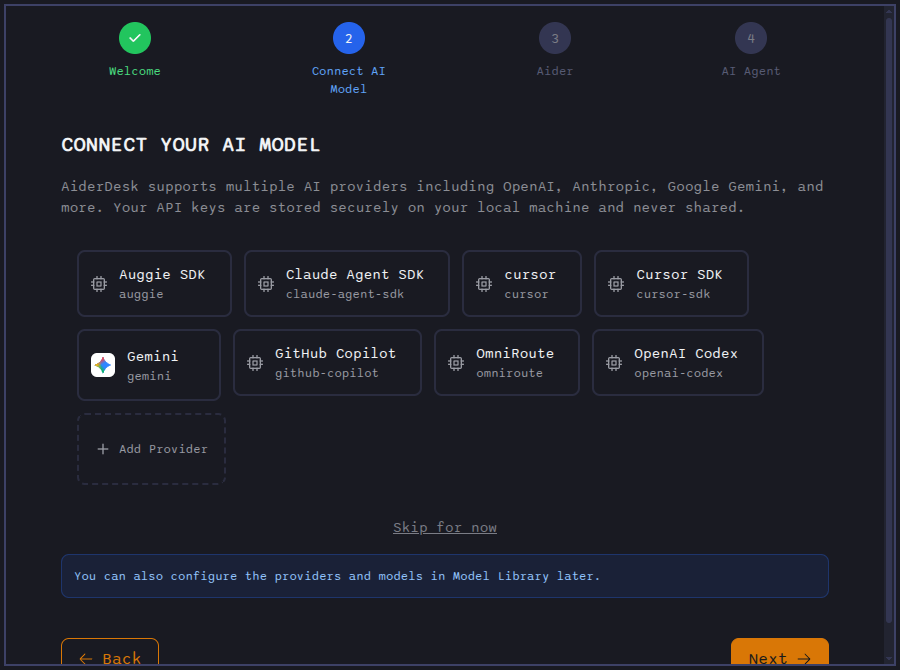Click the Next button text
This screenshot has height=670, width=900.
click(x=767, y=659)
